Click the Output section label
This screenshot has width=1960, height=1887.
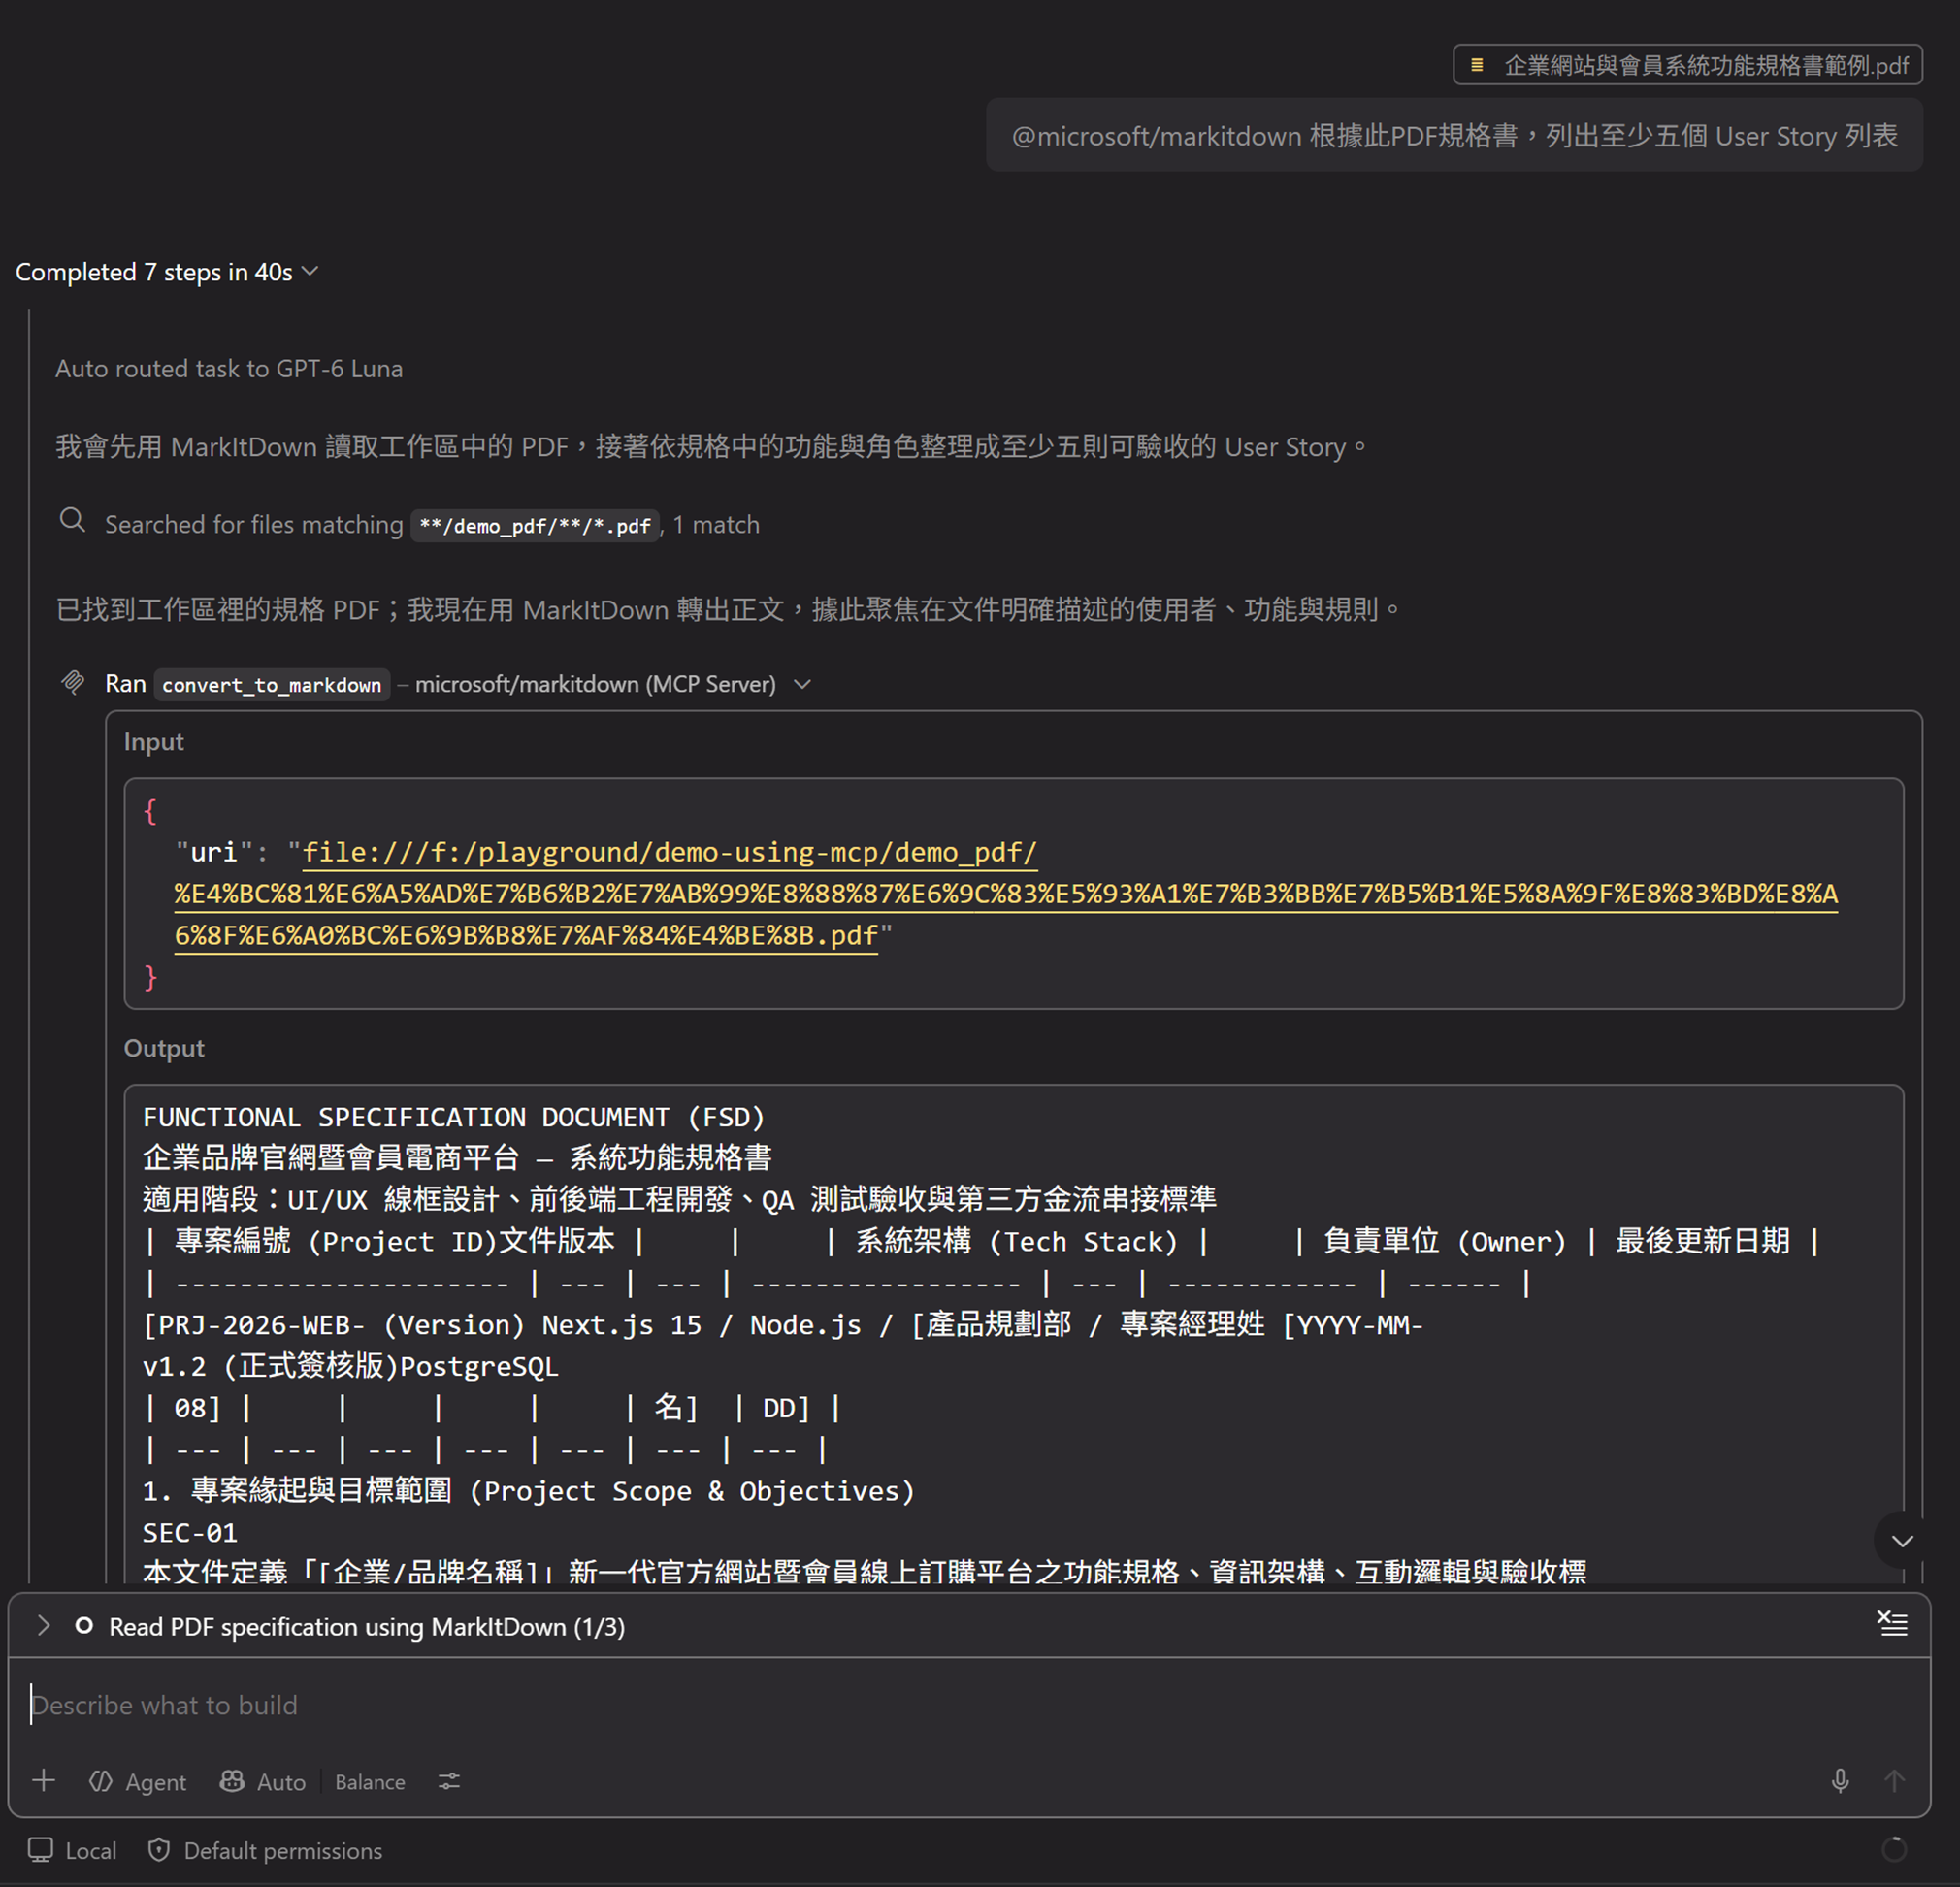coord(164,1048)
